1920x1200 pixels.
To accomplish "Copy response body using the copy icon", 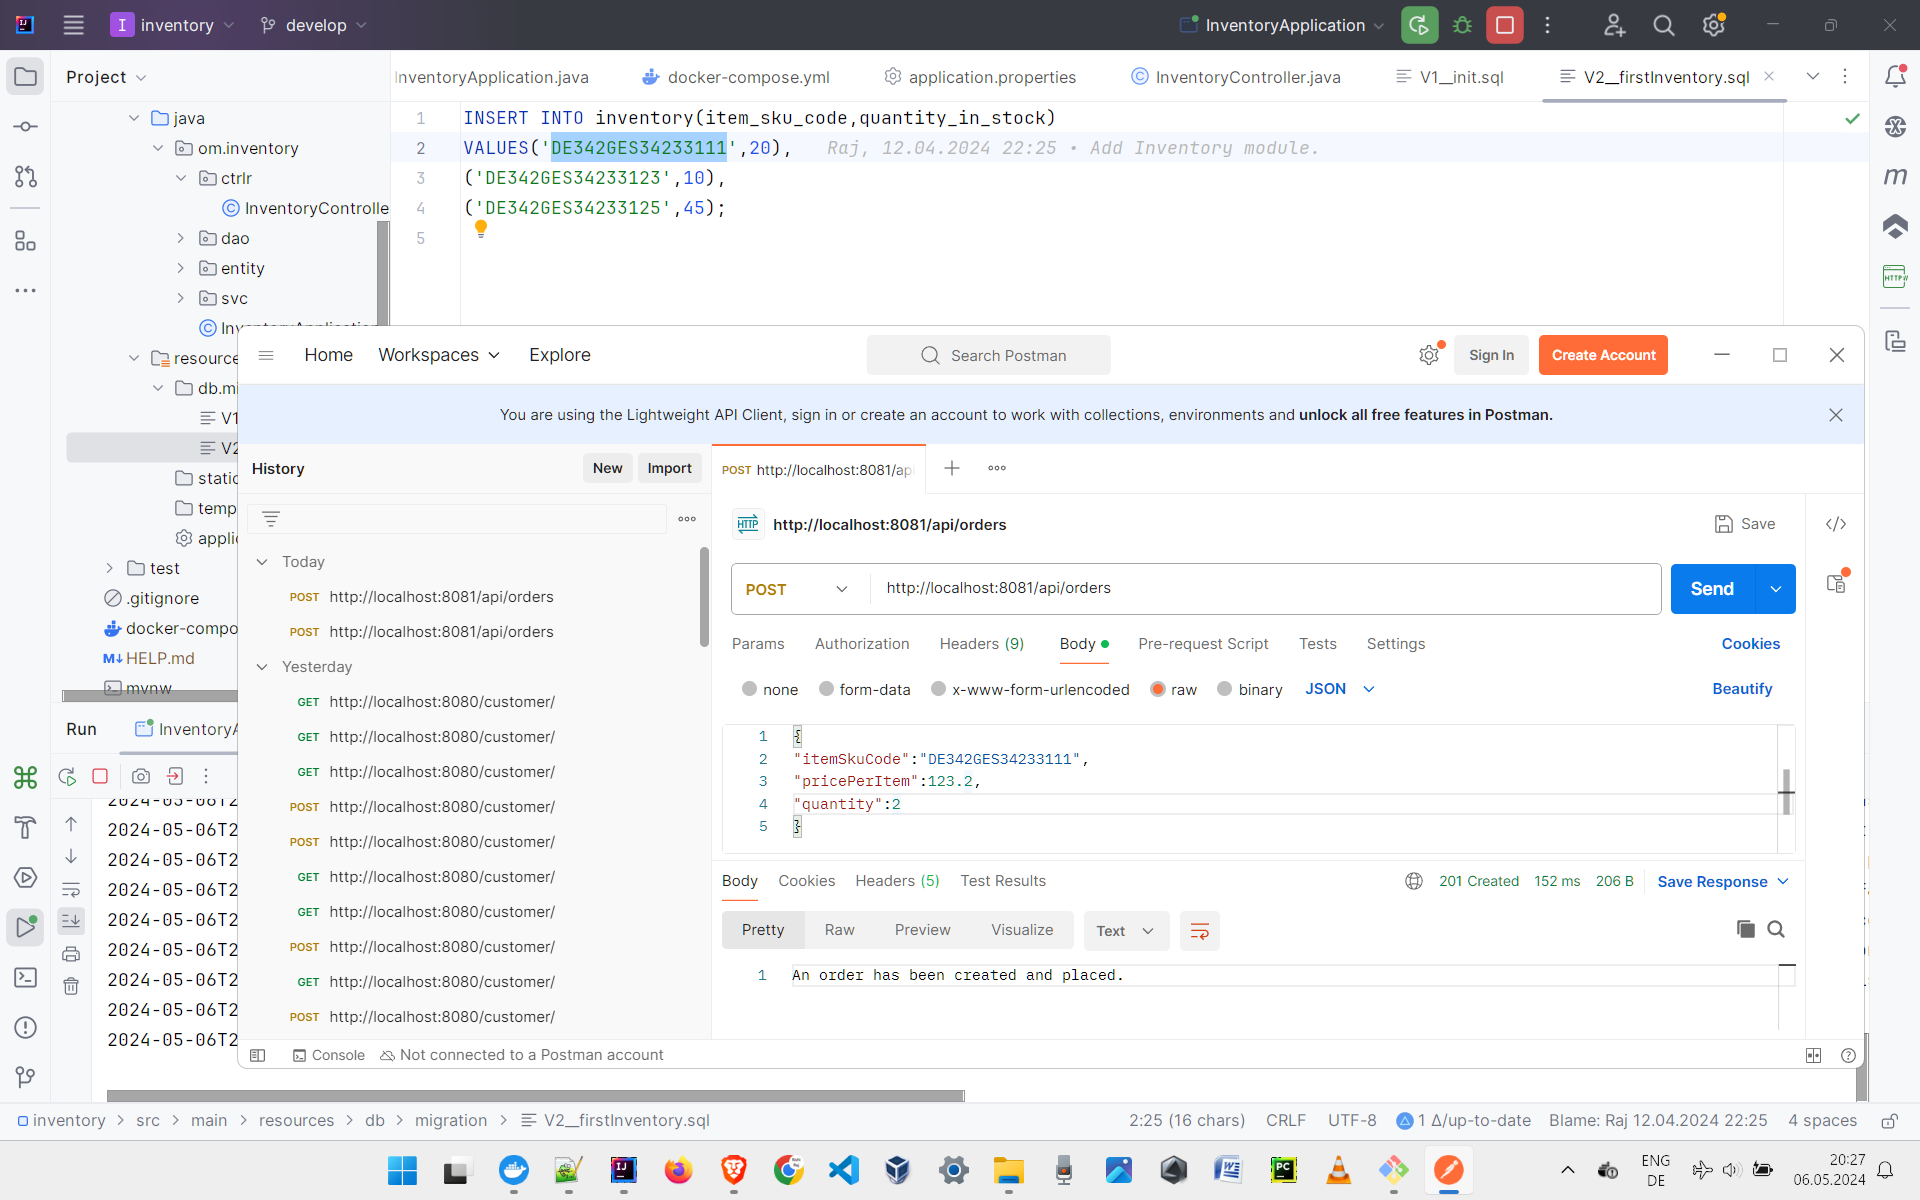I will tap(1745, 929).
